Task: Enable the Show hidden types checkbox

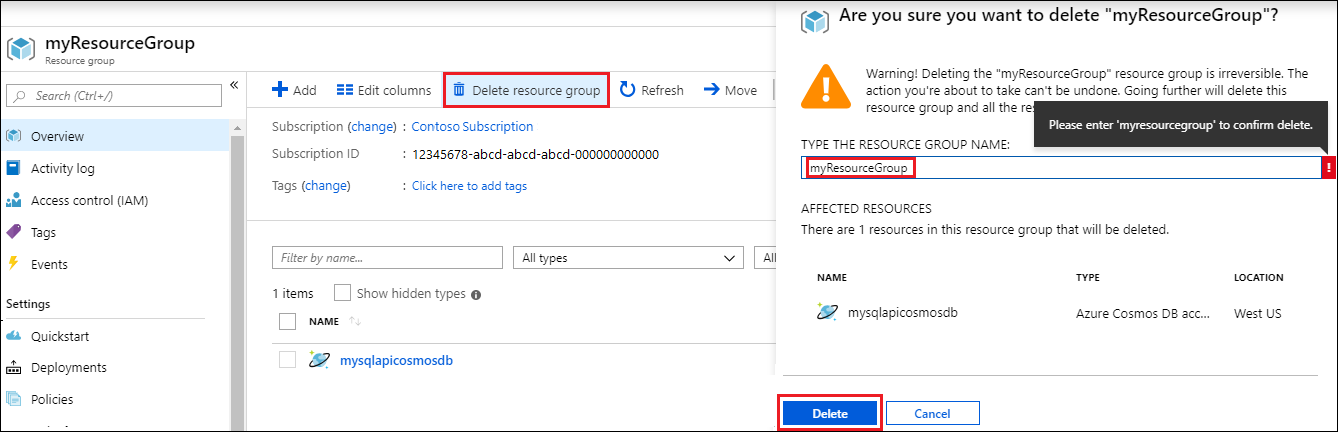Action: (x=342, y=293)
